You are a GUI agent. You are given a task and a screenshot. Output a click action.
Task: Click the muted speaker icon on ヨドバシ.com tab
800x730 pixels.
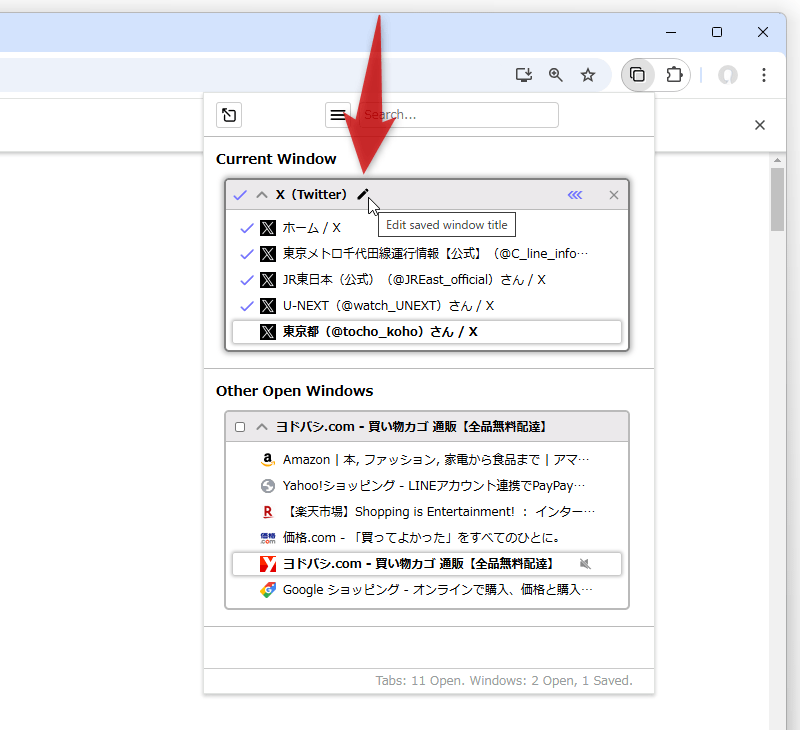[x=585, y=564]
